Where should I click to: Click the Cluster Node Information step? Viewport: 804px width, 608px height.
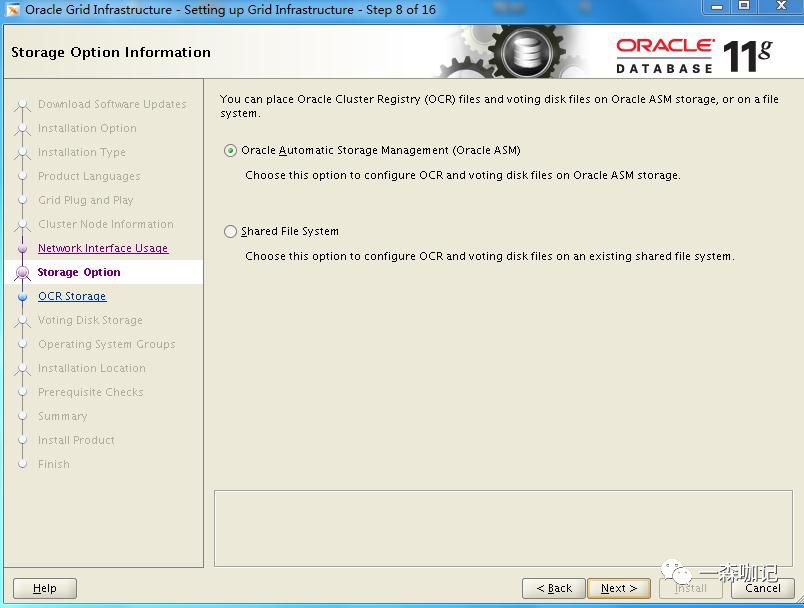click(x=106, y=224)
